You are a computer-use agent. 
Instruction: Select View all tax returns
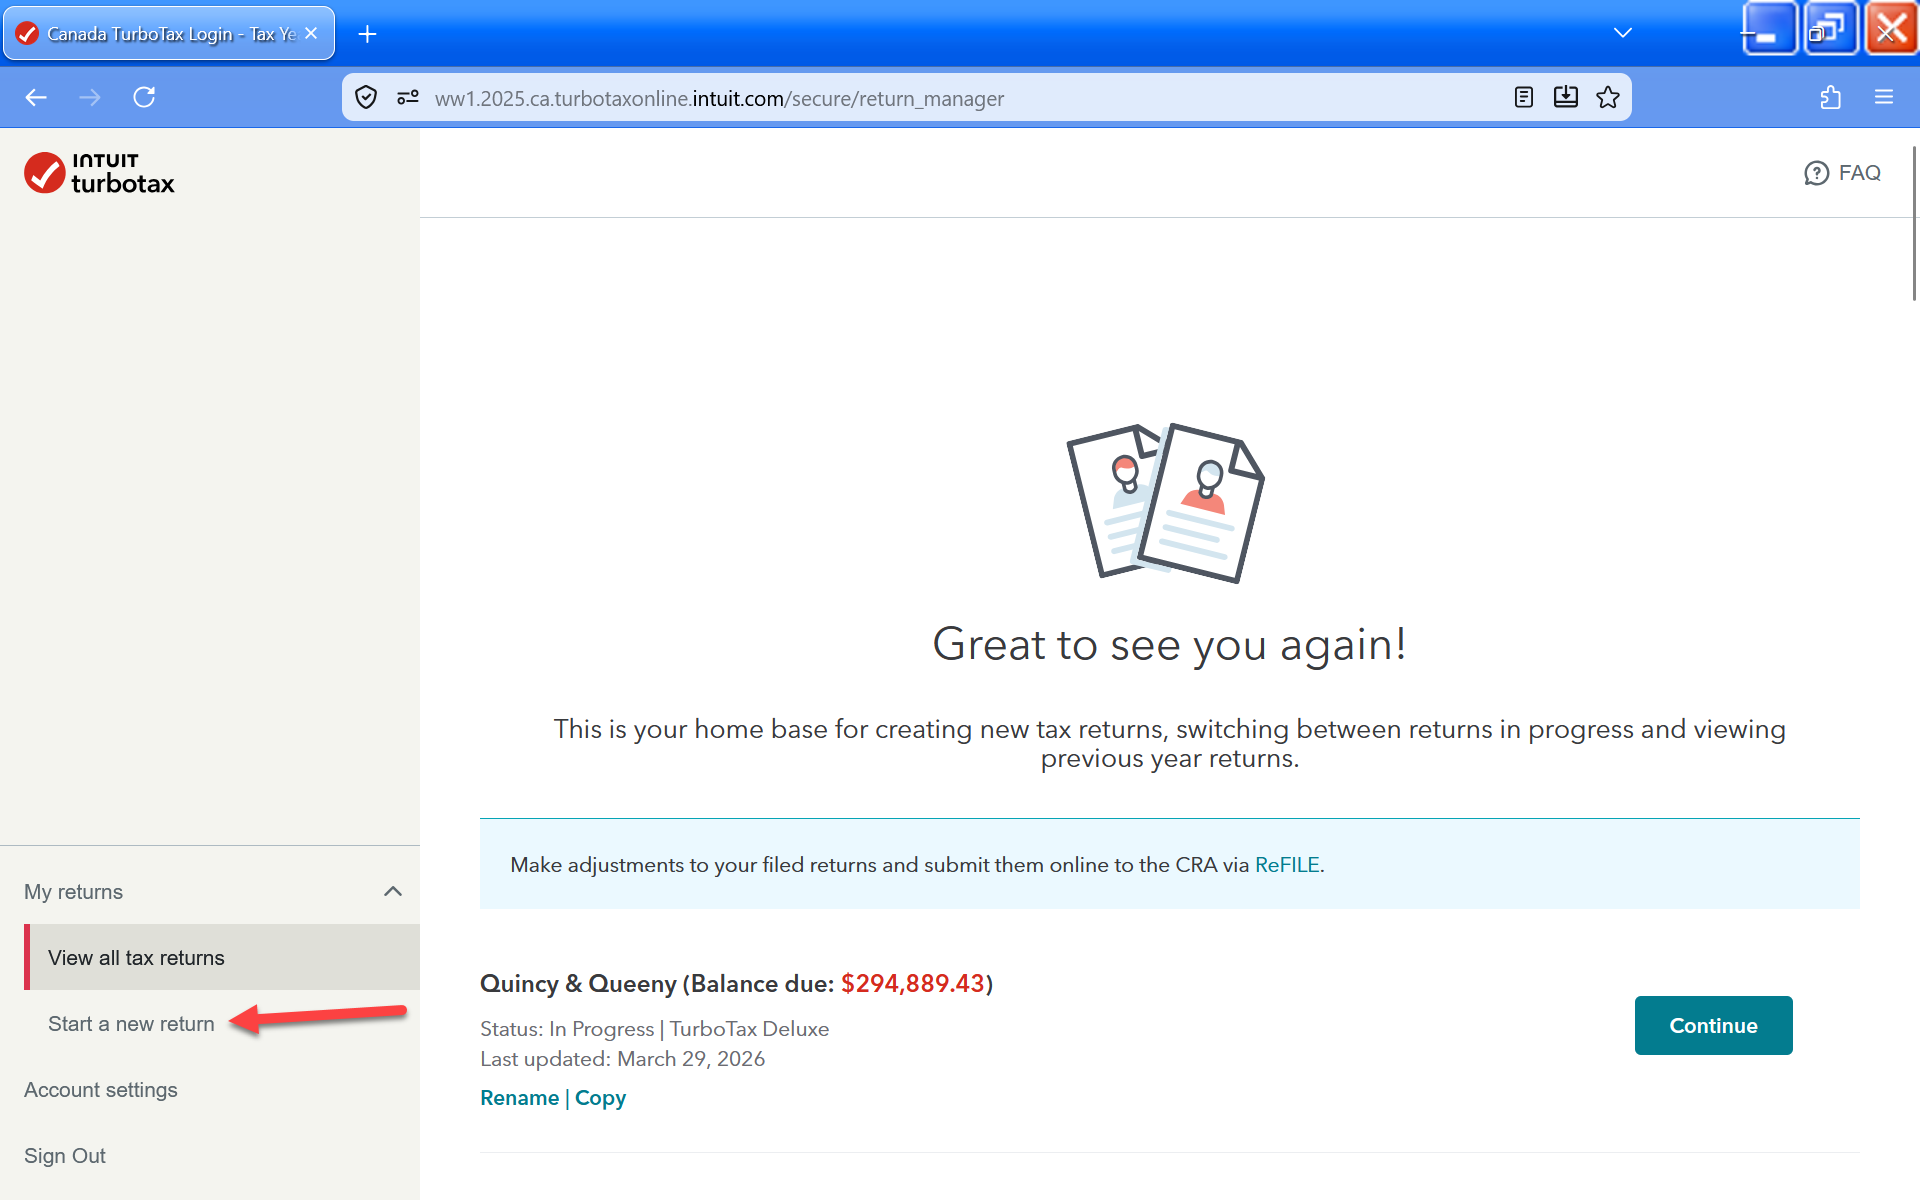[x=137, y=957]
